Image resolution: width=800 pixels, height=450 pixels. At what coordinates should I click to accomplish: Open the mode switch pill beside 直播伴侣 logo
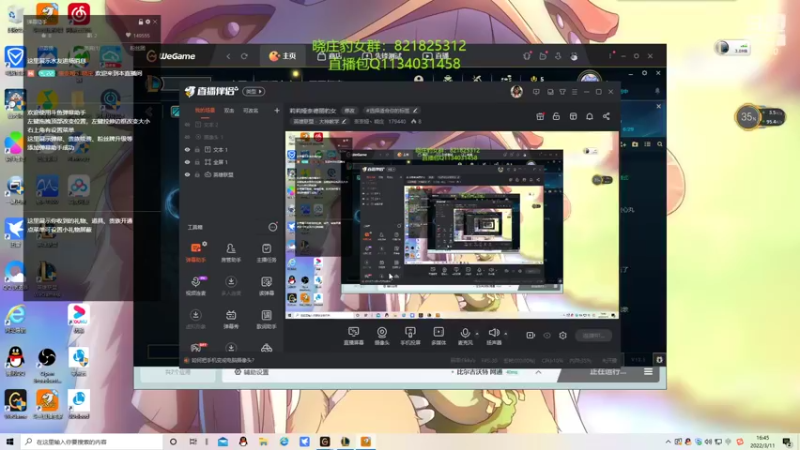[x=254, y=91]
